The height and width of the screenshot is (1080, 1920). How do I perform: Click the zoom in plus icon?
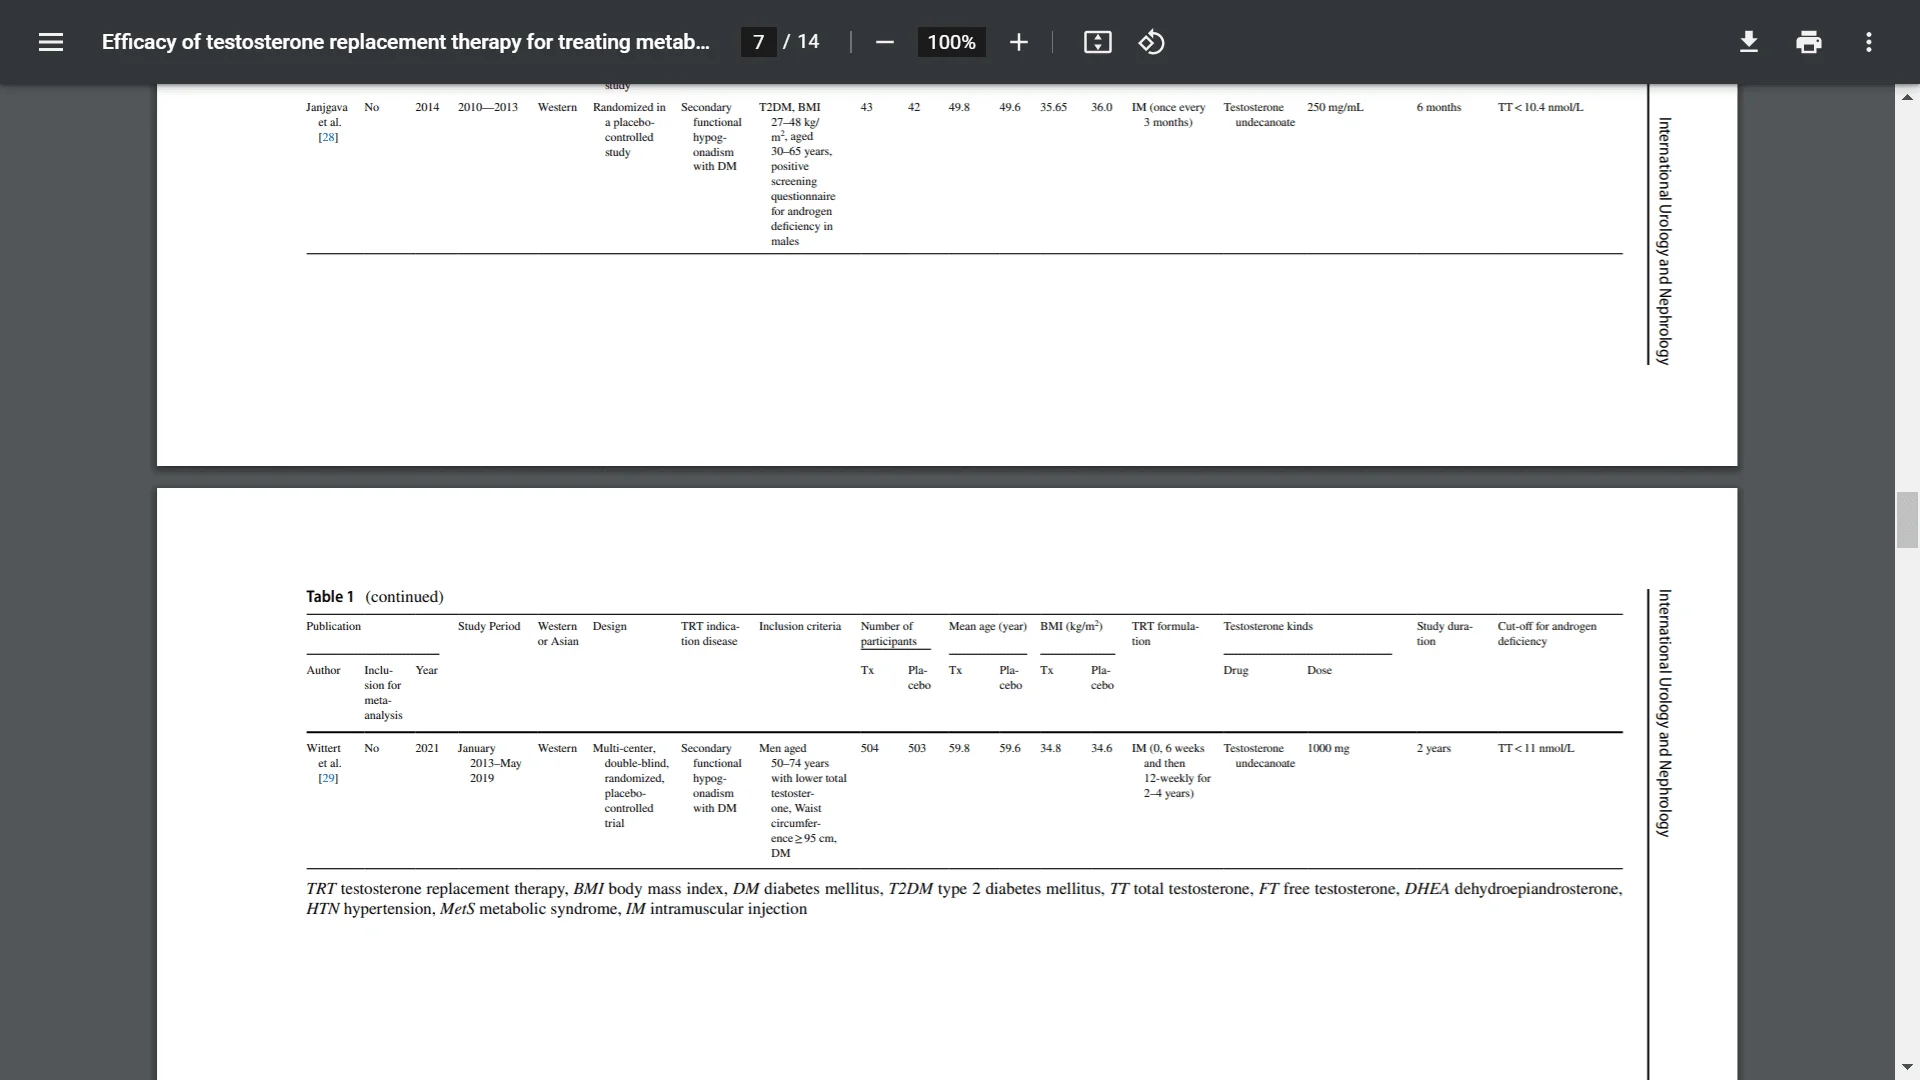(x=1019, y=42)
